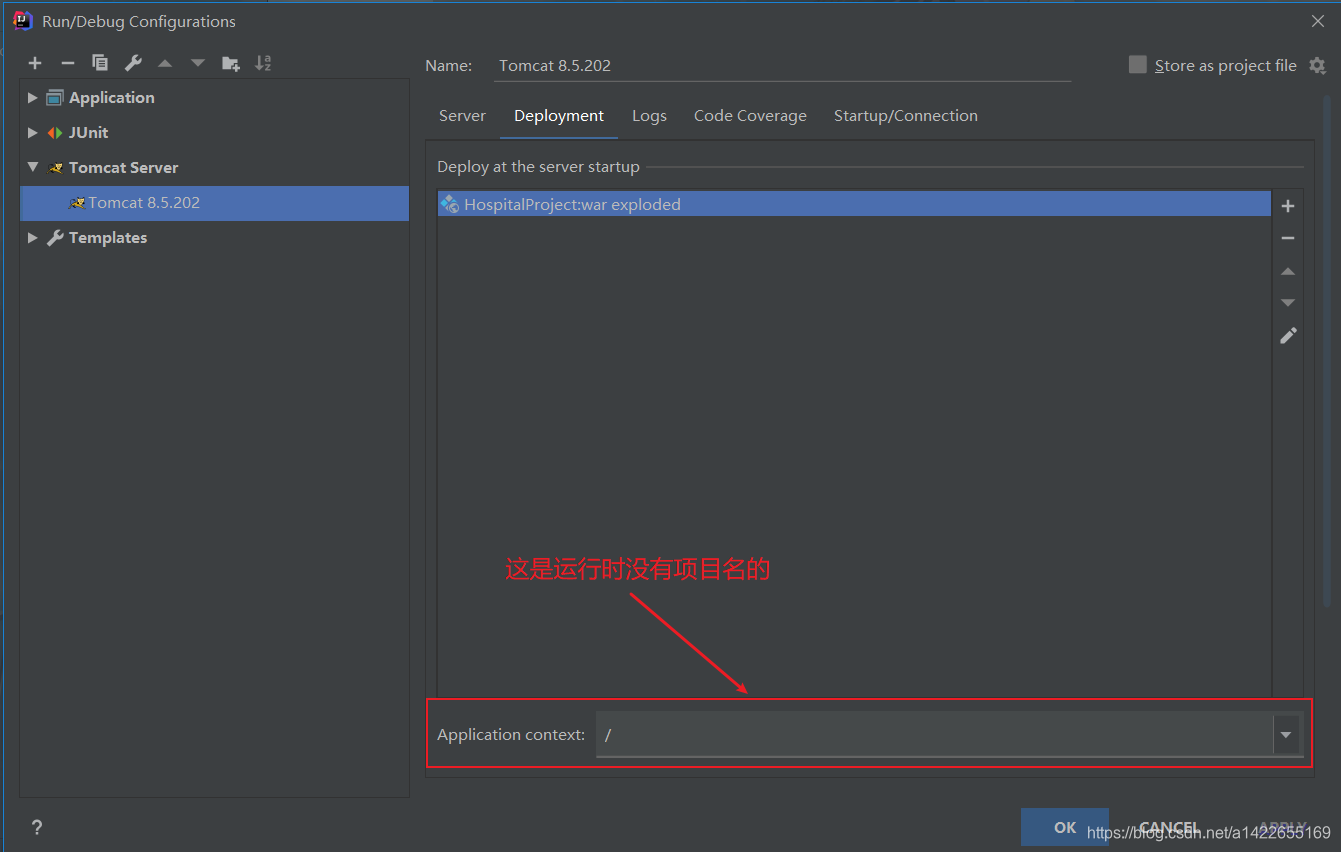Add new configuration with plus icon

click(x=35, y=63)
